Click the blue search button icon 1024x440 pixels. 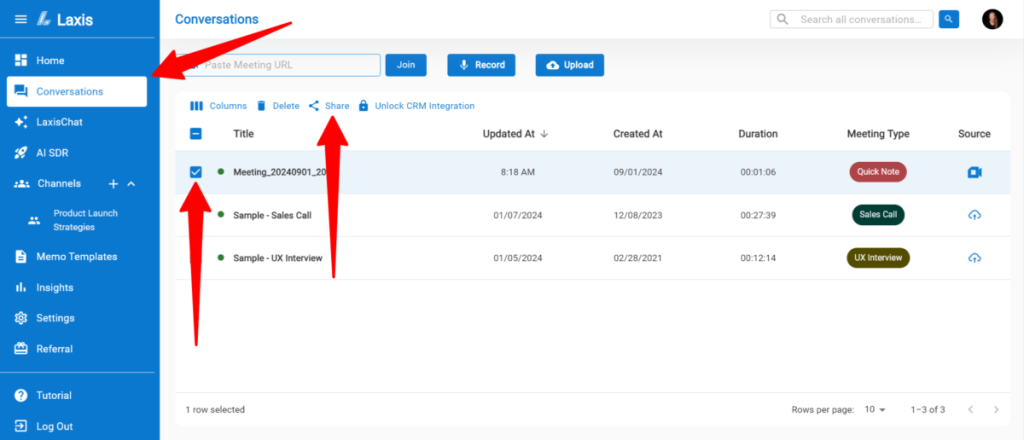pyautogui.click(x=949, y=19)
